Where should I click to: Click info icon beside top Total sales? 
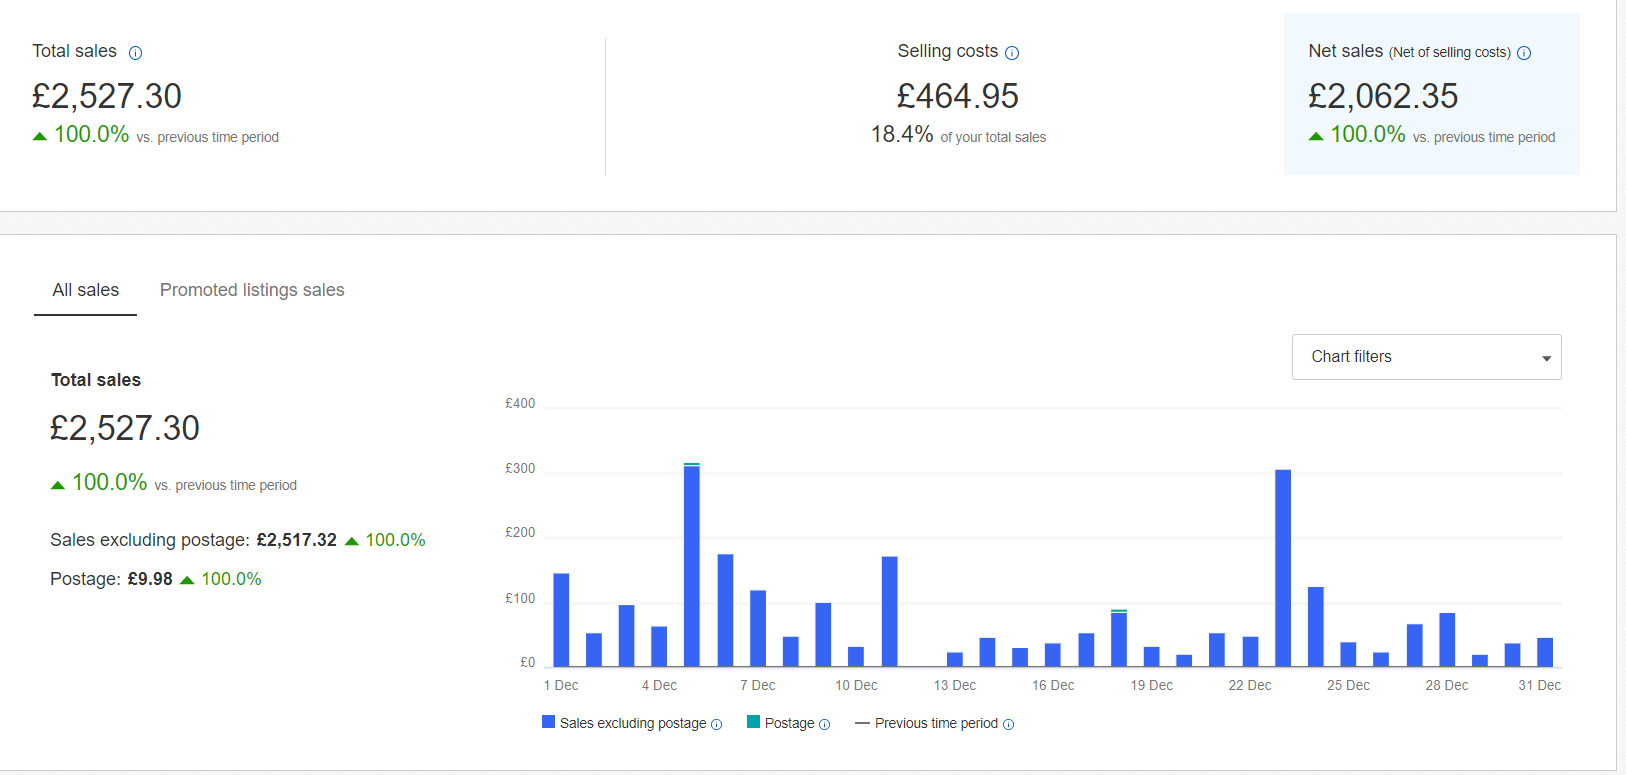coord(136,53)
